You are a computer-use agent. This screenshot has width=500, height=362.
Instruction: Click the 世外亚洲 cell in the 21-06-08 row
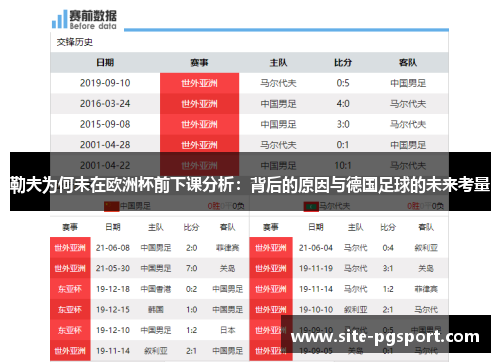click(70, 248)
